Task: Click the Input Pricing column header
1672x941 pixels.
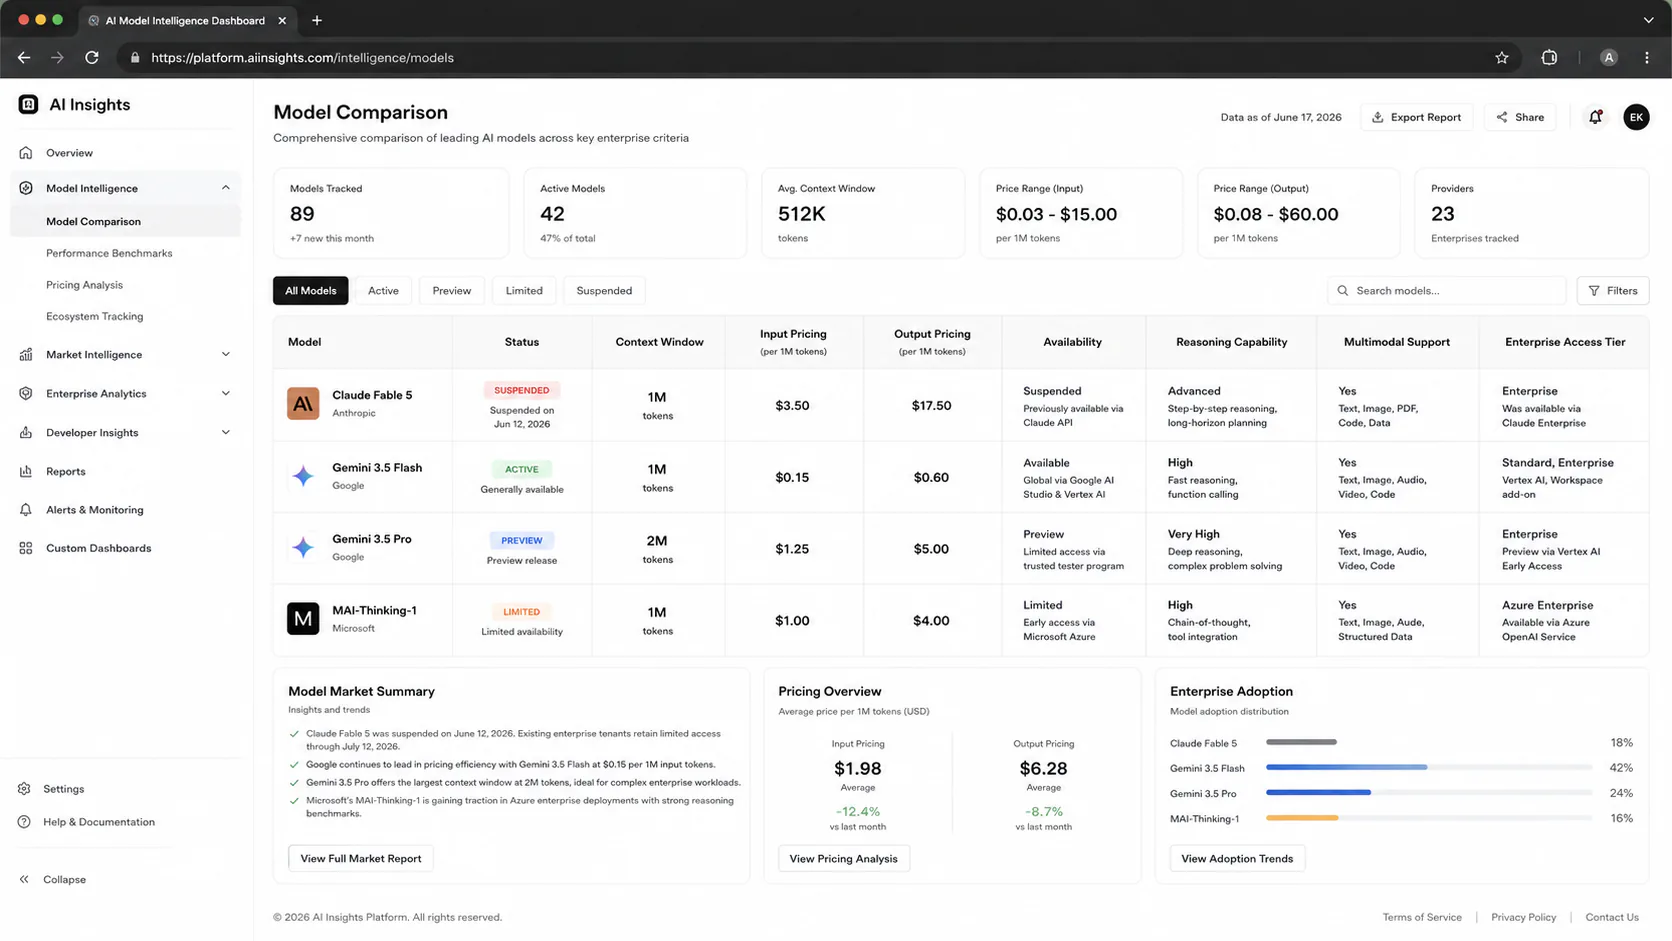Action: [793, 342]
